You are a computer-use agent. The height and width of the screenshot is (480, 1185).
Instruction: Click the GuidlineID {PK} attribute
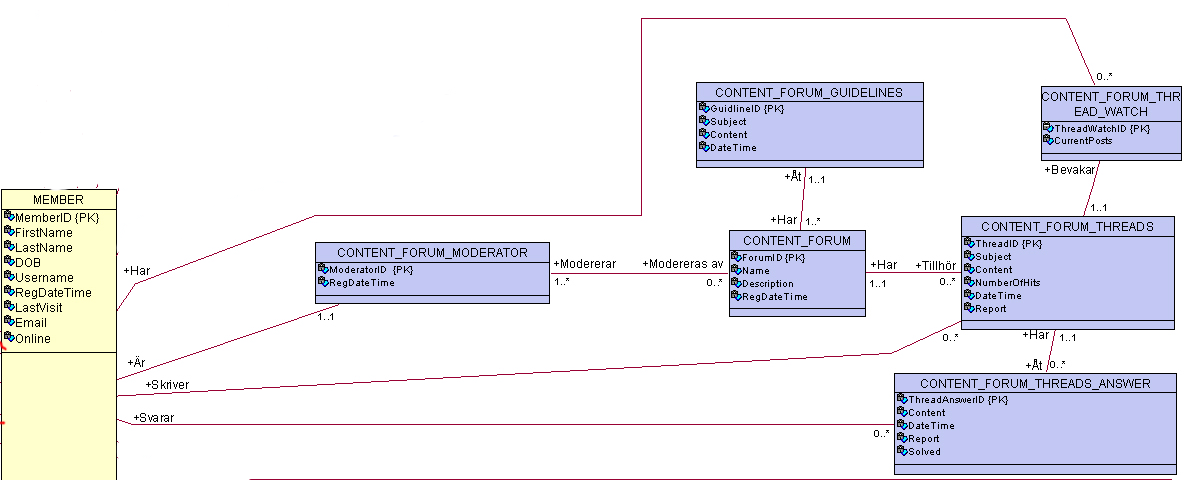747,109
